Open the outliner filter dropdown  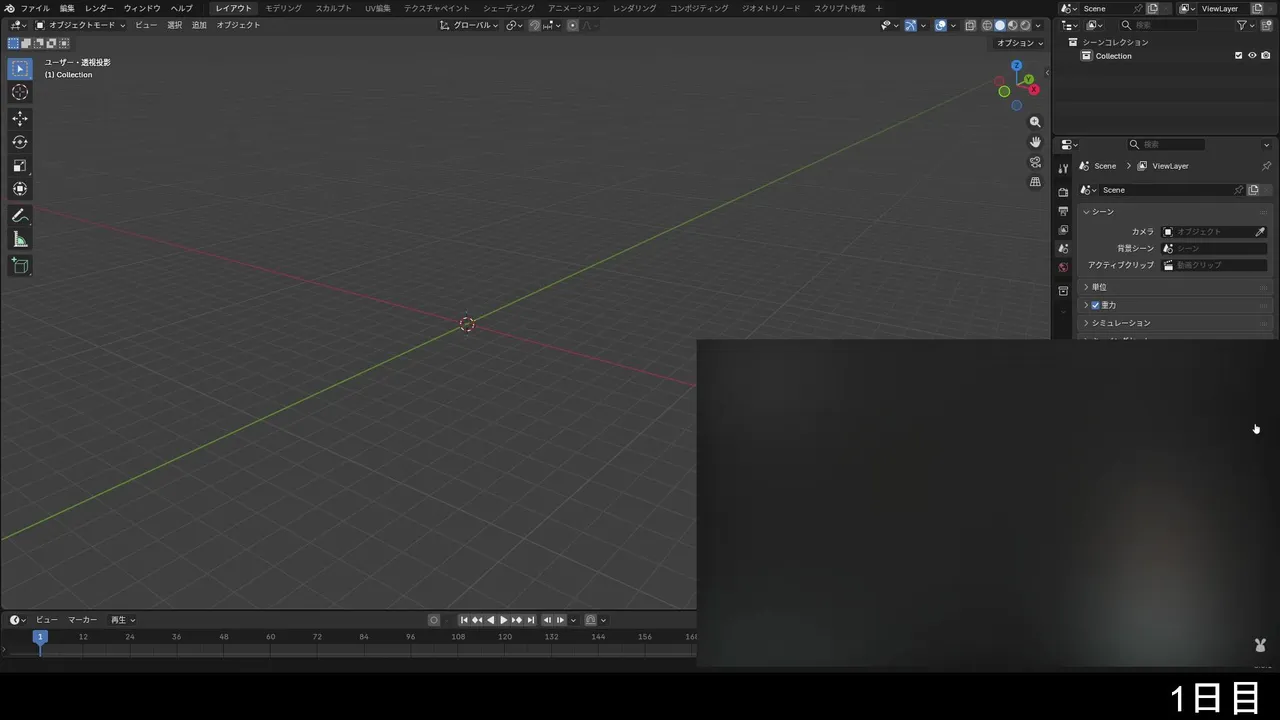click(1245, 25)
